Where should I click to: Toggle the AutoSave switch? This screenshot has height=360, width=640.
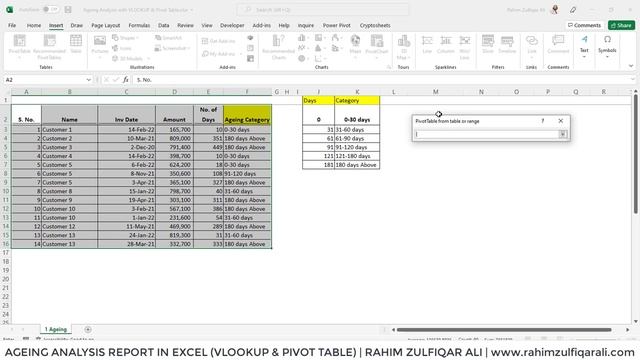coord(51,9)
